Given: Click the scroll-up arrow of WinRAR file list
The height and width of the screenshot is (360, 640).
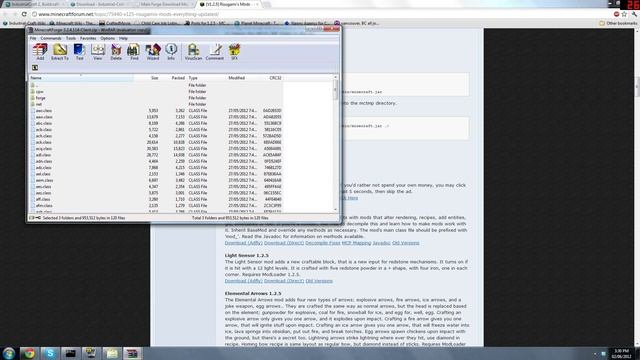Looking at the screenshot, I should [x=336, y=77].
